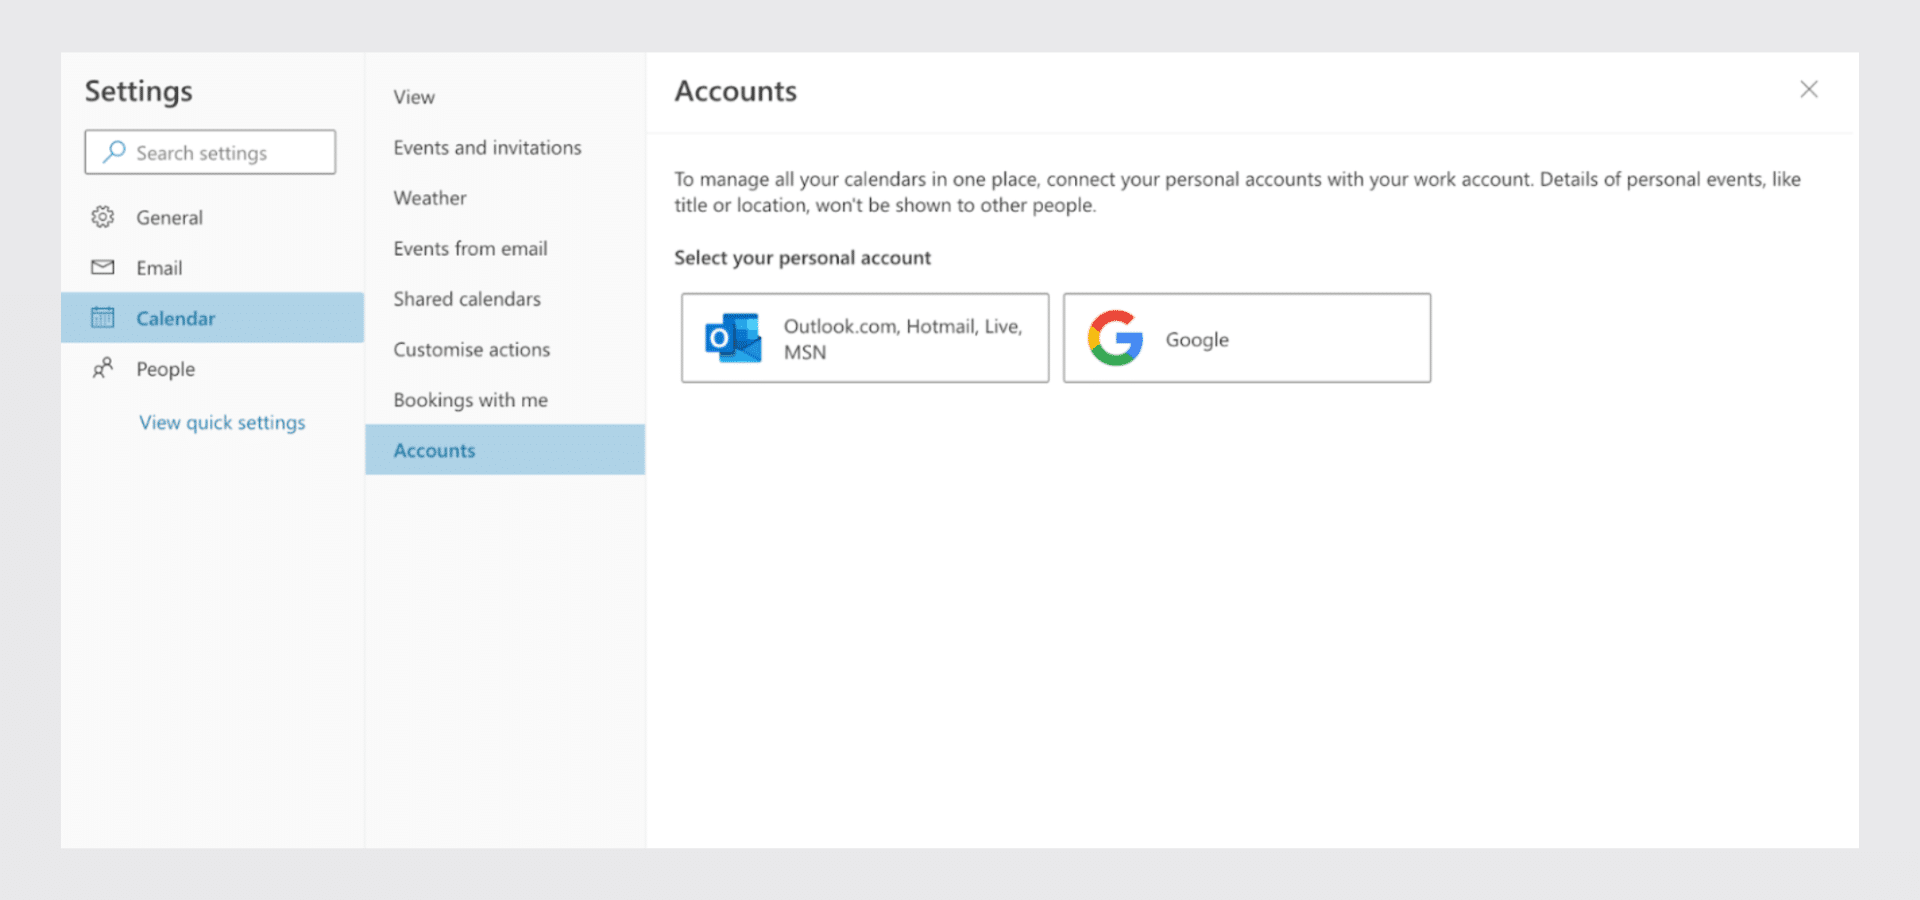Viewport: 1920px width, 900px height.
Task: Select the Weather settings option
Action: tap(430, 198)
